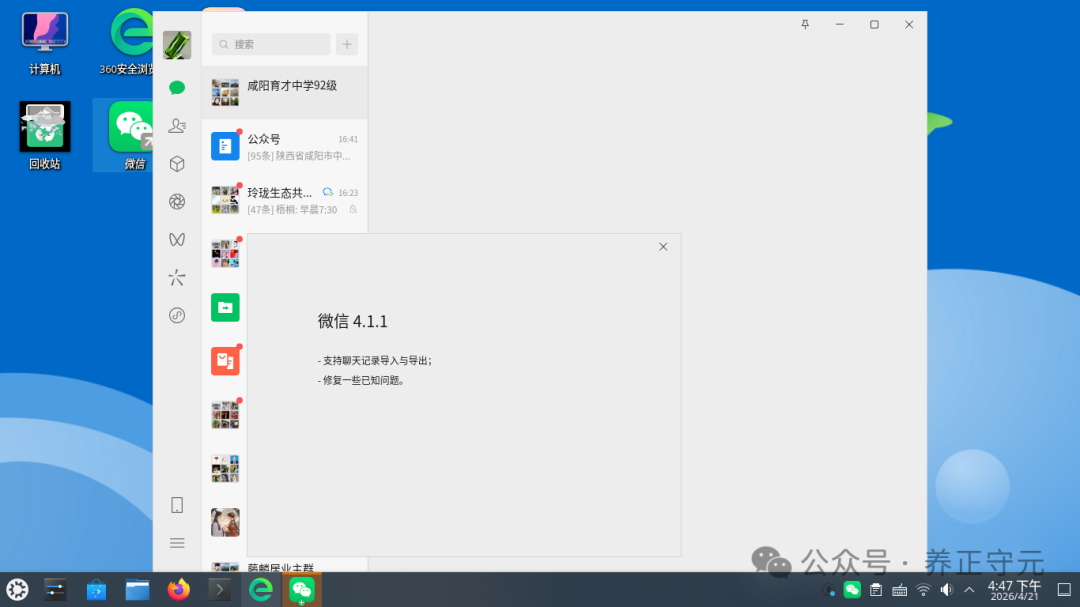This screenshot has height=607, width=1080.
Task: Open the group chat below 玲珑生态共...
Action: click(x=225, y=254)
